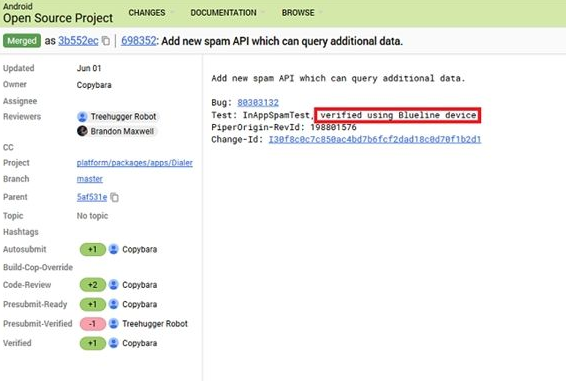This screenshot has width=566, height=381.
Task: Click the Build-Cop-Override label
Action: click(38, 267)
